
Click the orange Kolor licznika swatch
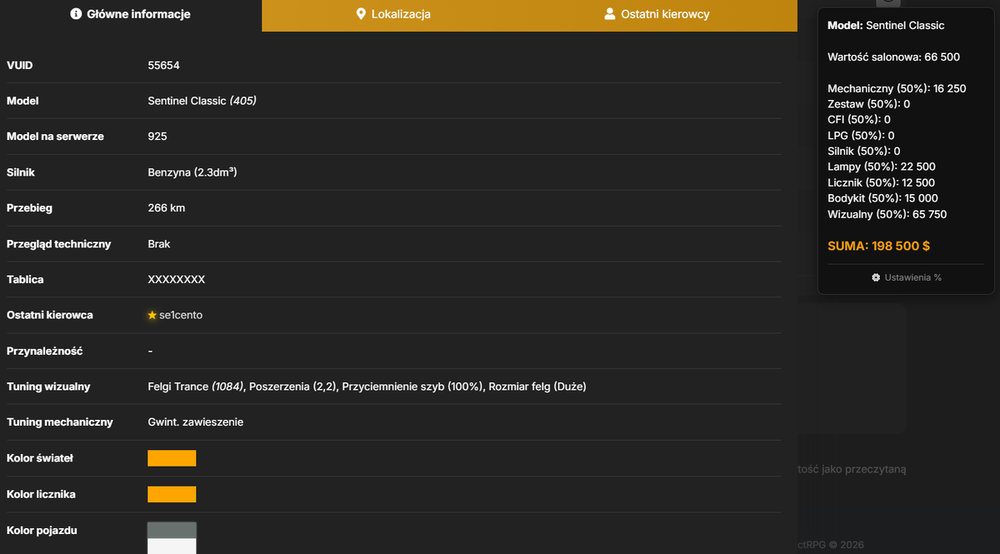[172, 494]
